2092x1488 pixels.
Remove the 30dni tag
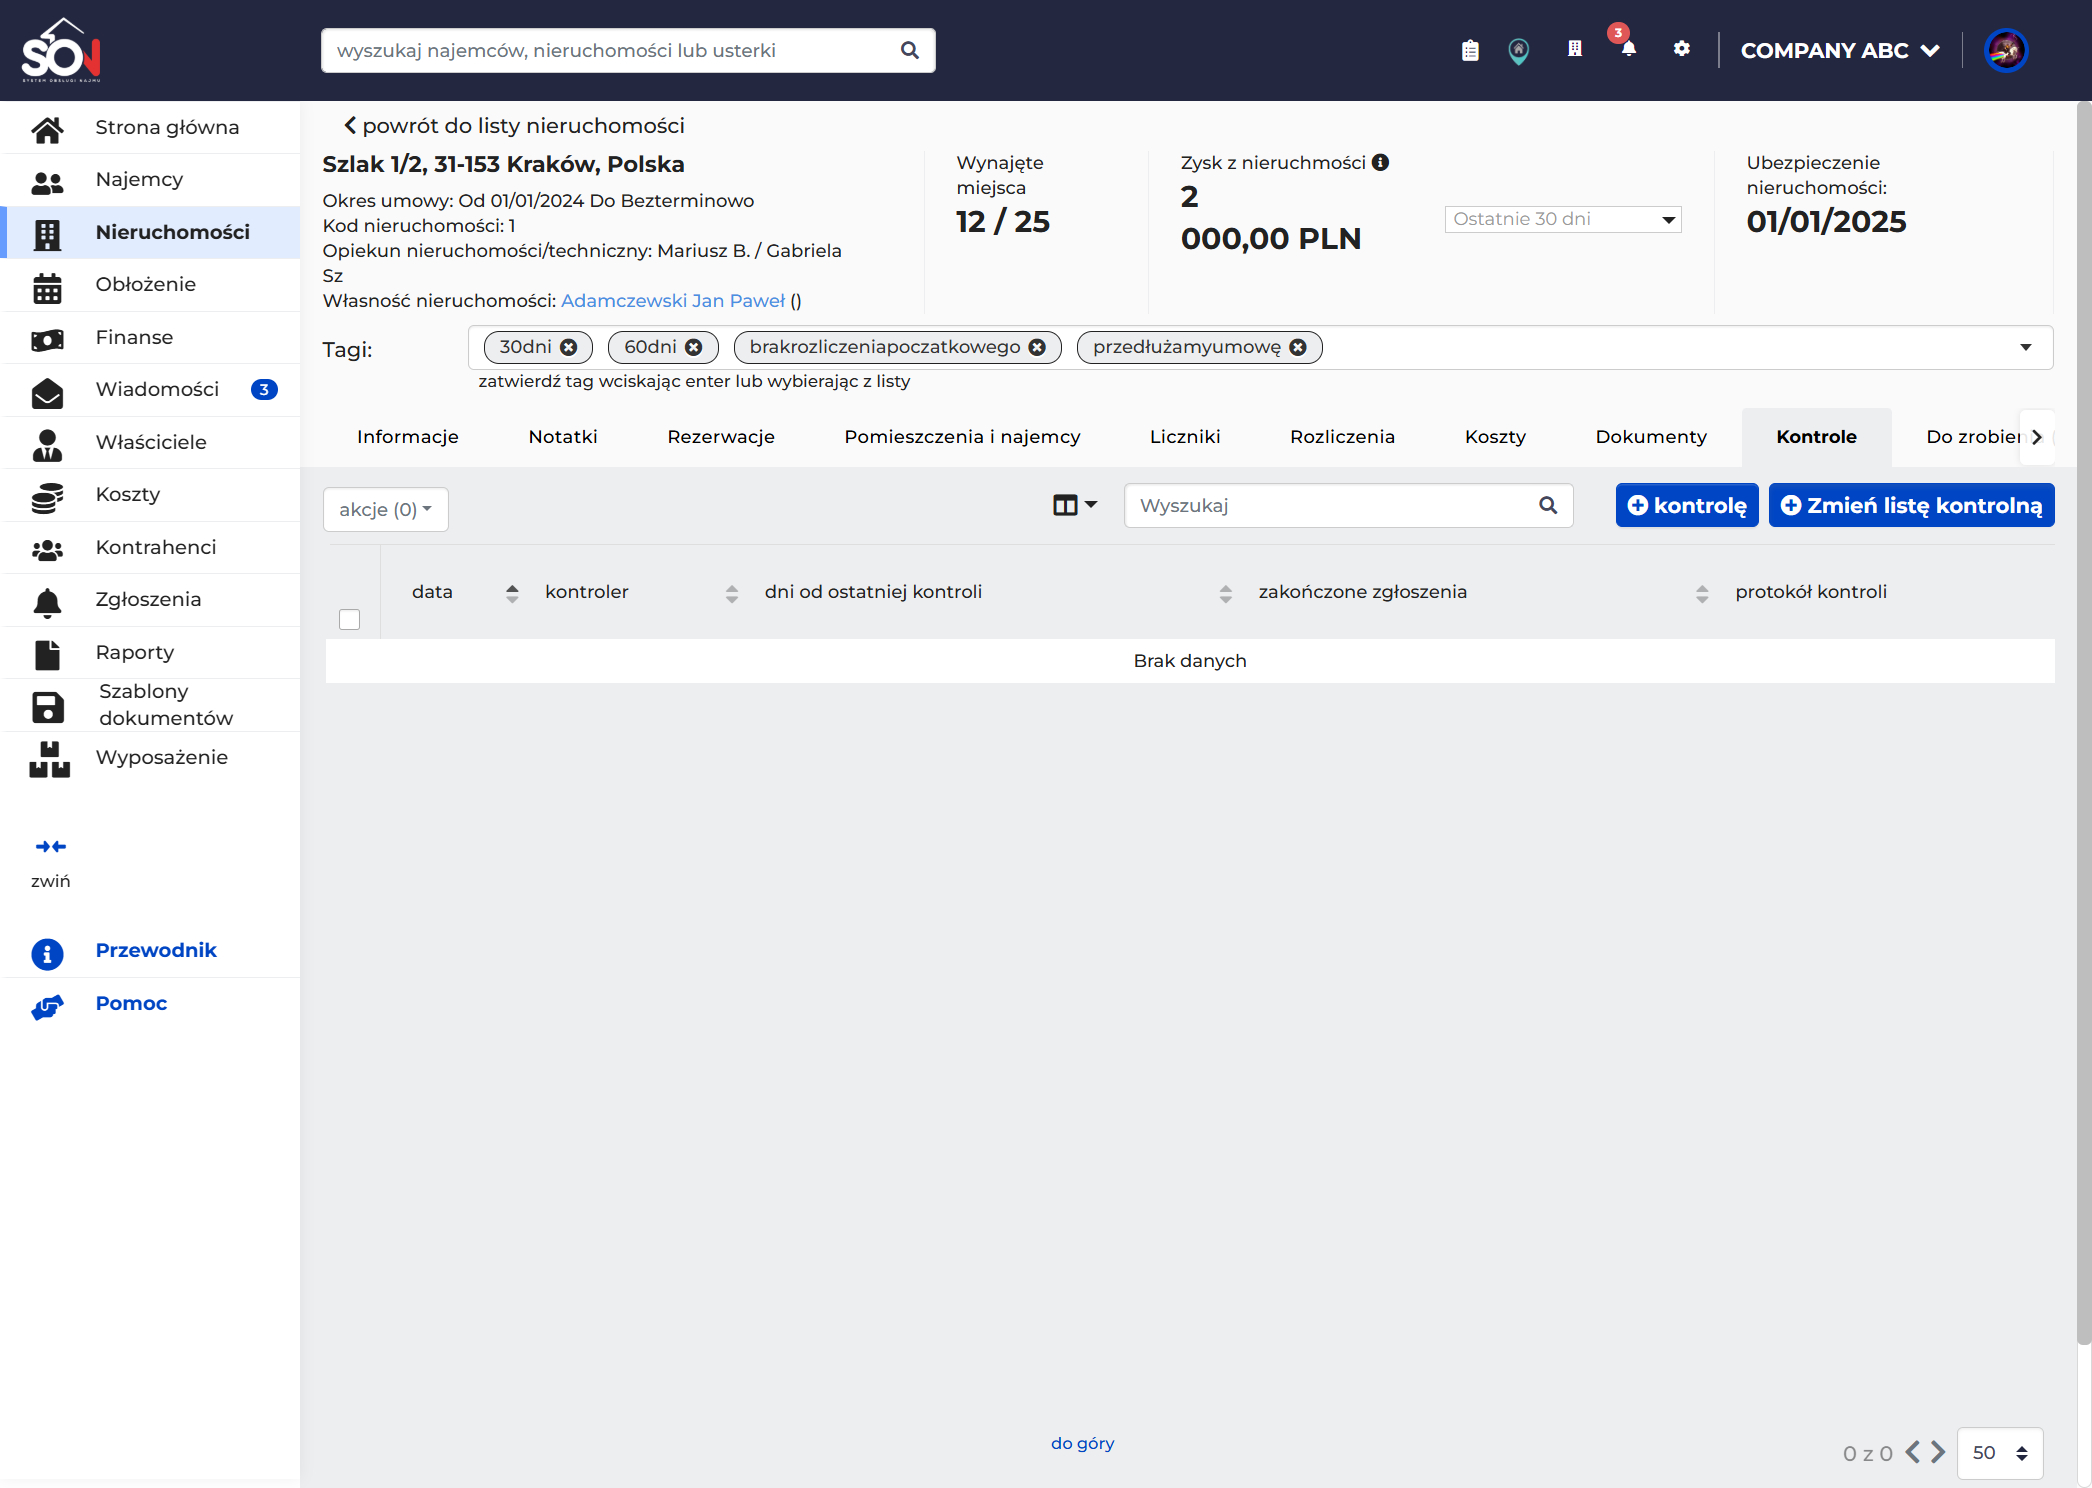(568, 347)
